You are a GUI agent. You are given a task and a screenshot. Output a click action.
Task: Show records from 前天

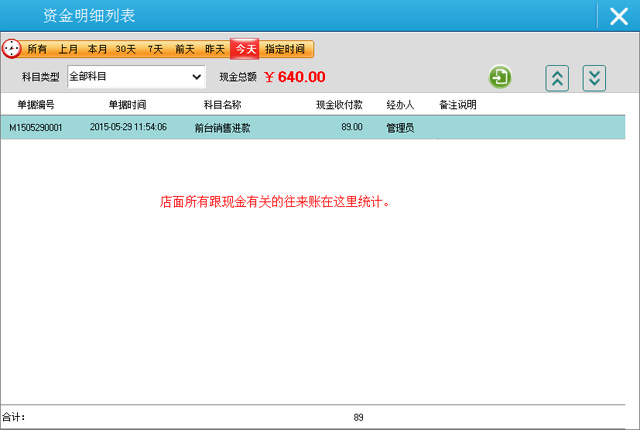pyautogui.click(x=185, y=49)
